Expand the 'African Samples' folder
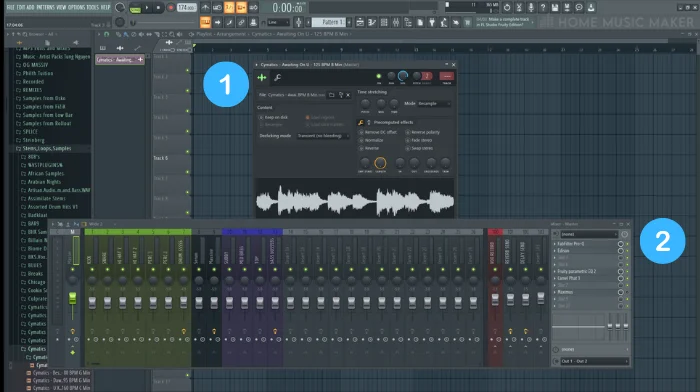 click(x=46, y=173)
